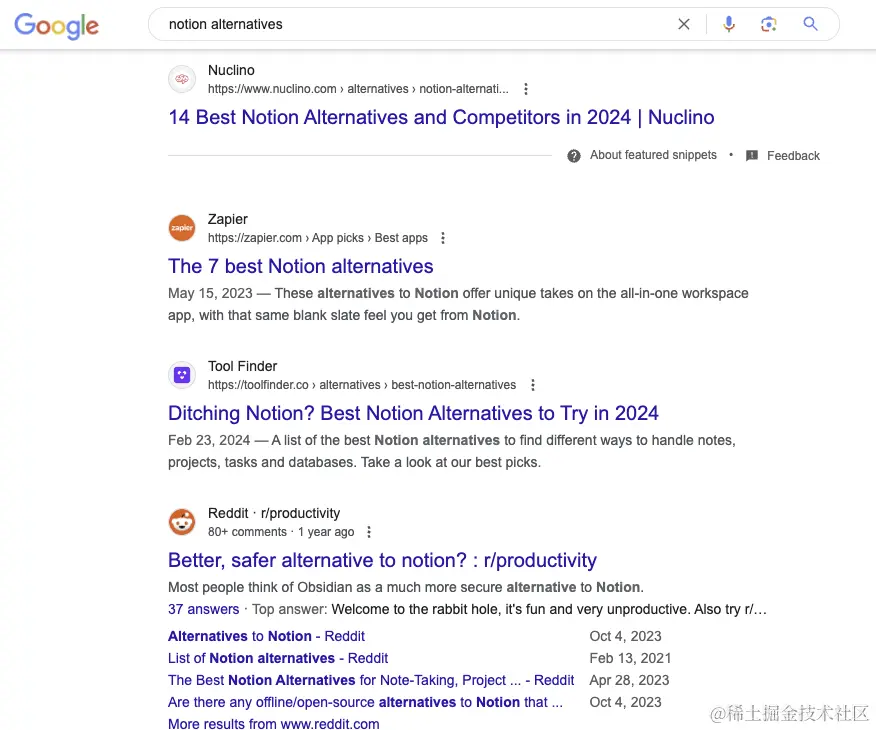876x730 pixels.
Task: Open 'Ditching Notion? Best Notion Alternatives' link
Action: click(x=413, y=413)
